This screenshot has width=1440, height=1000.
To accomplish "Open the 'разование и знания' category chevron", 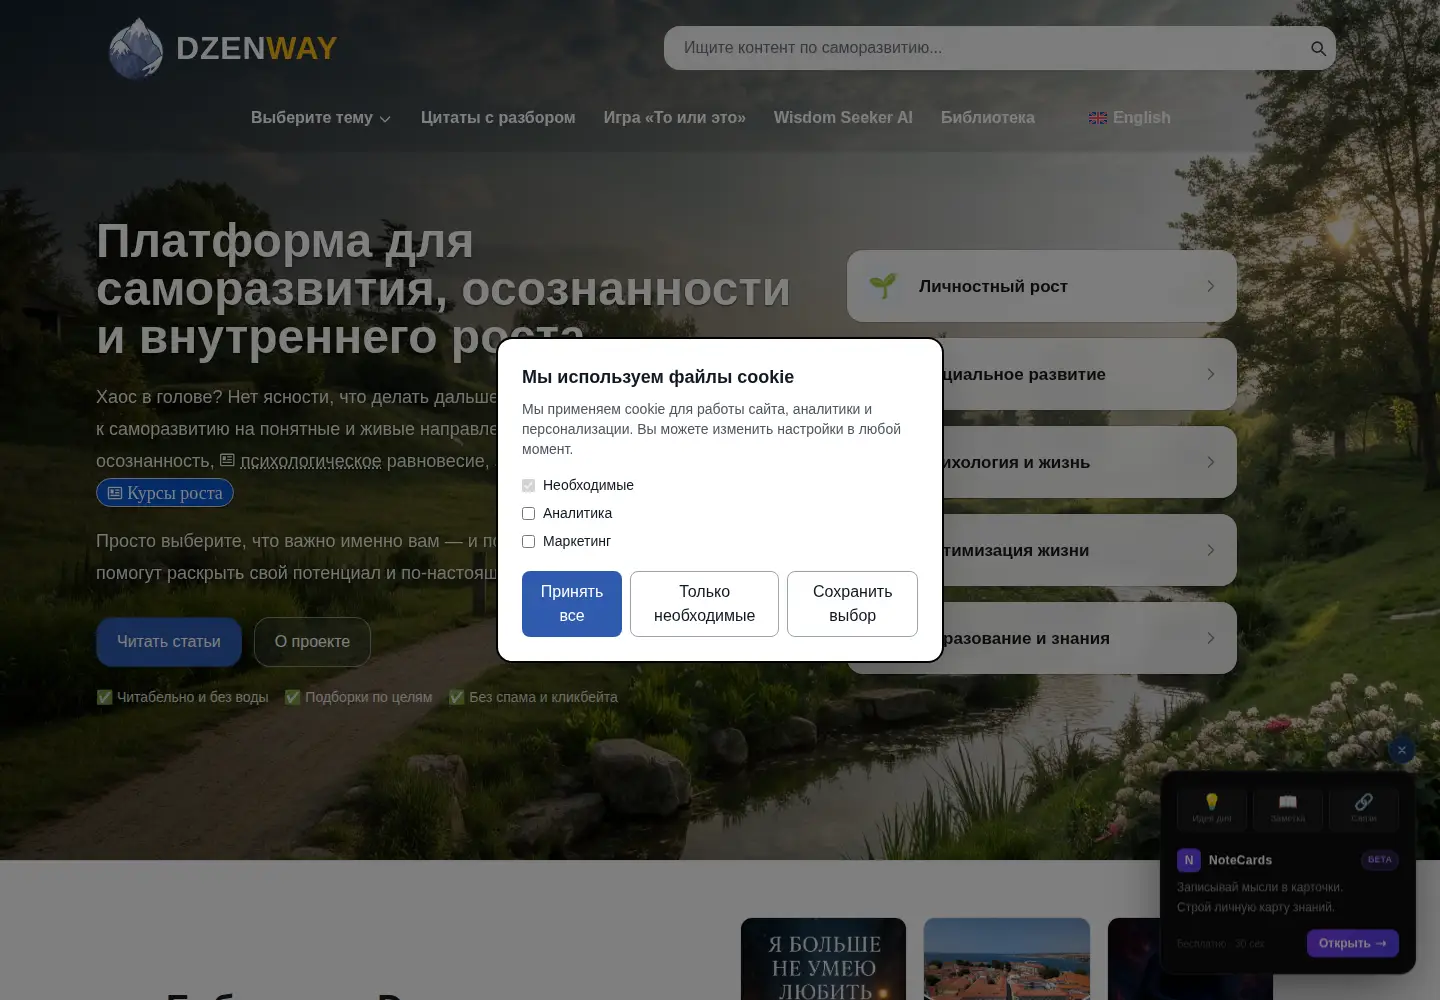I will point(1210,638).
